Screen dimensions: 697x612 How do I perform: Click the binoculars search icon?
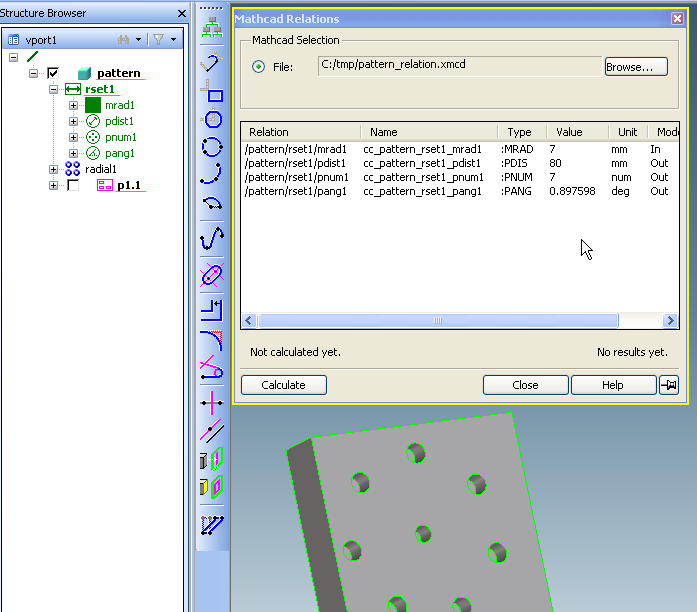pos(124,40)
